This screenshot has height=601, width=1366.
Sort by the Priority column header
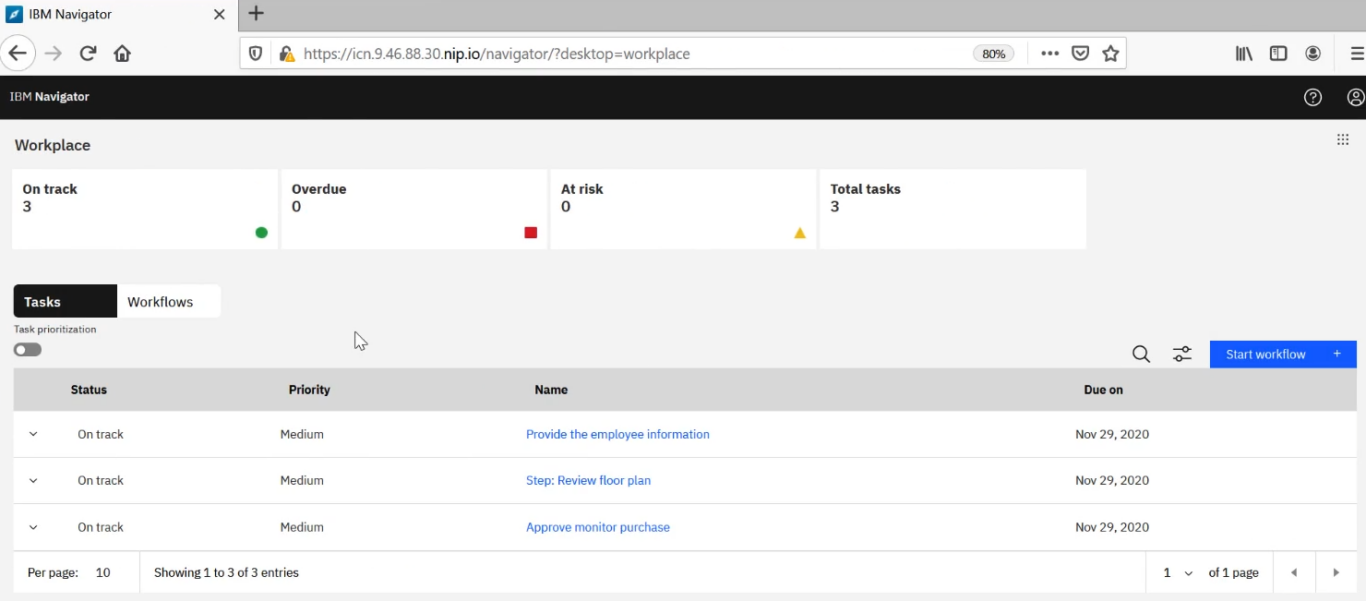coord(309,390)
